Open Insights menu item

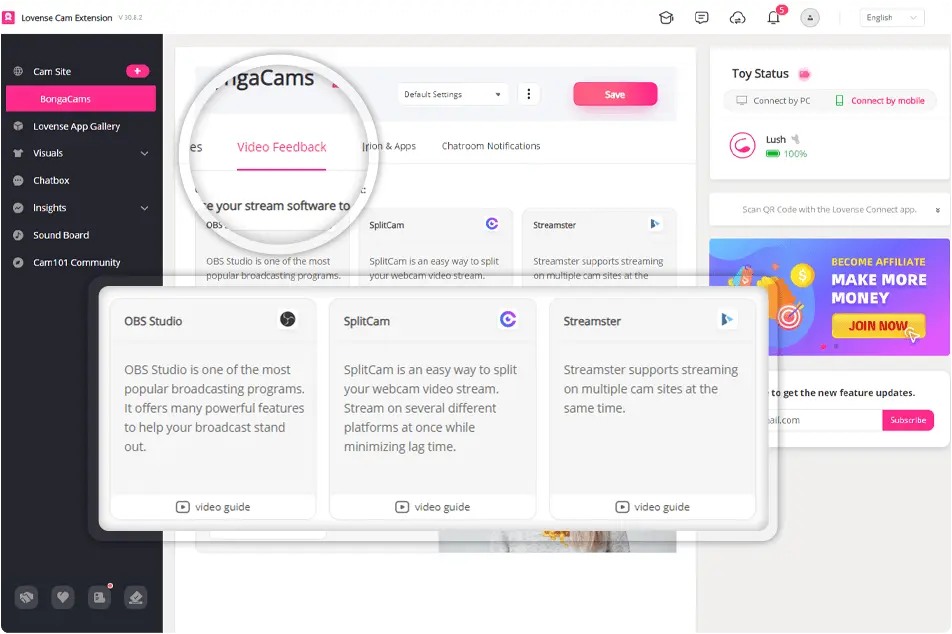point(49,208)
